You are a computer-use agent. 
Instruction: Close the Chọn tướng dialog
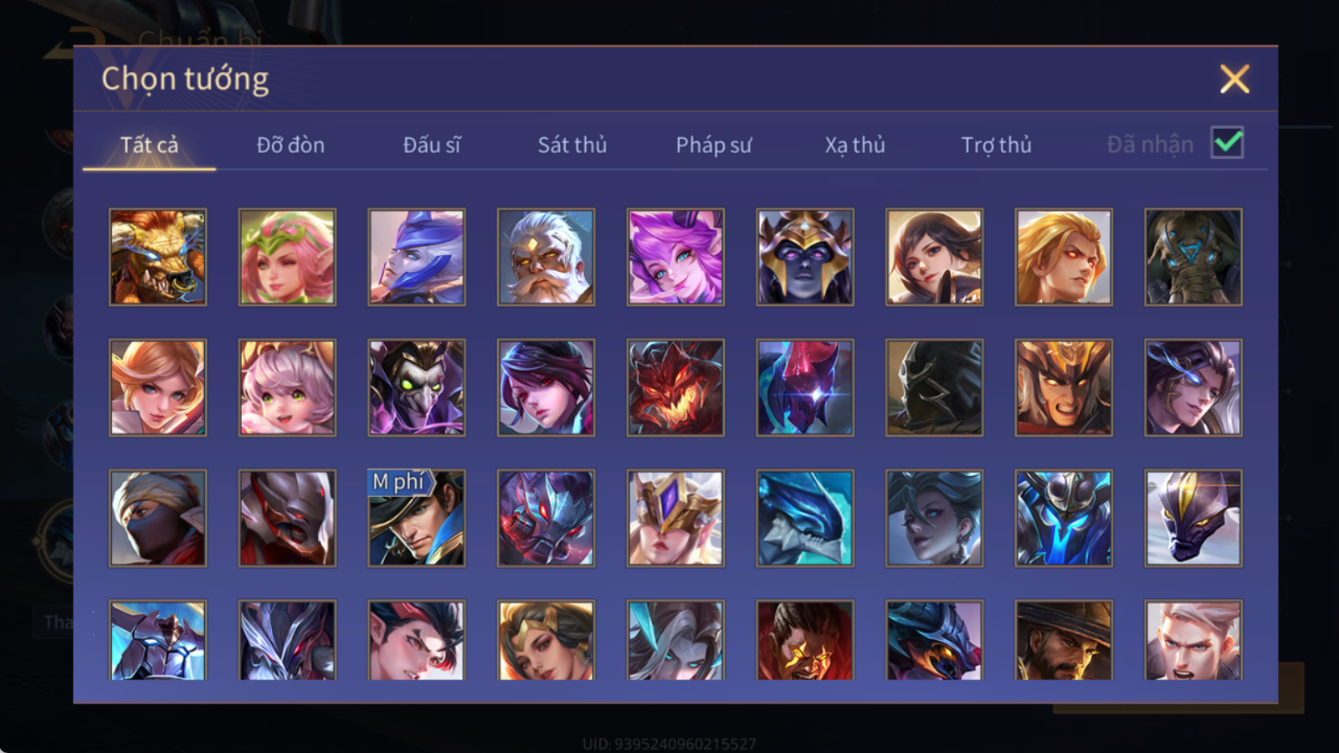tap(1234, 79)
